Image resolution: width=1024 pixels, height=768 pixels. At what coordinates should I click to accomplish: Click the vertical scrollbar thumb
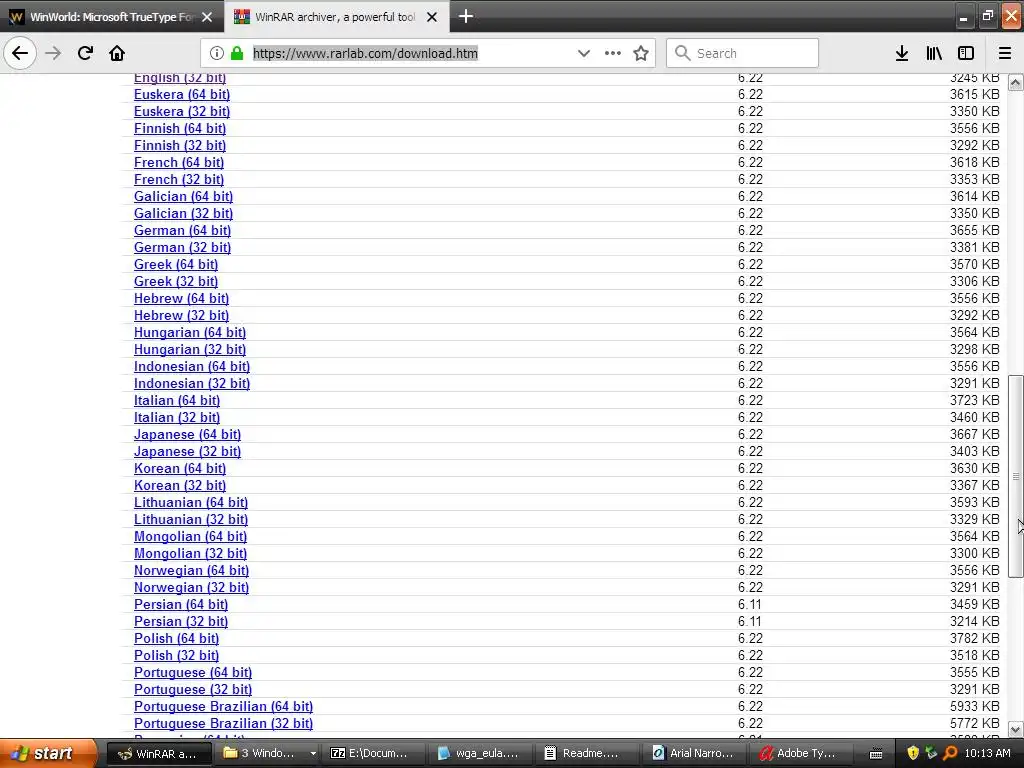[1016, 476]
